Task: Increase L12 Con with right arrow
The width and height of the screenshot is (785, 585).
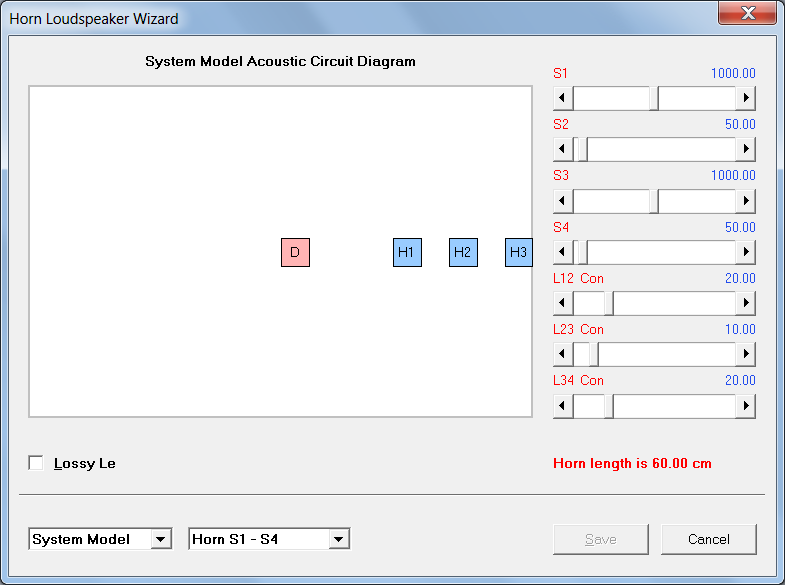Action: (x=745, y=303)
